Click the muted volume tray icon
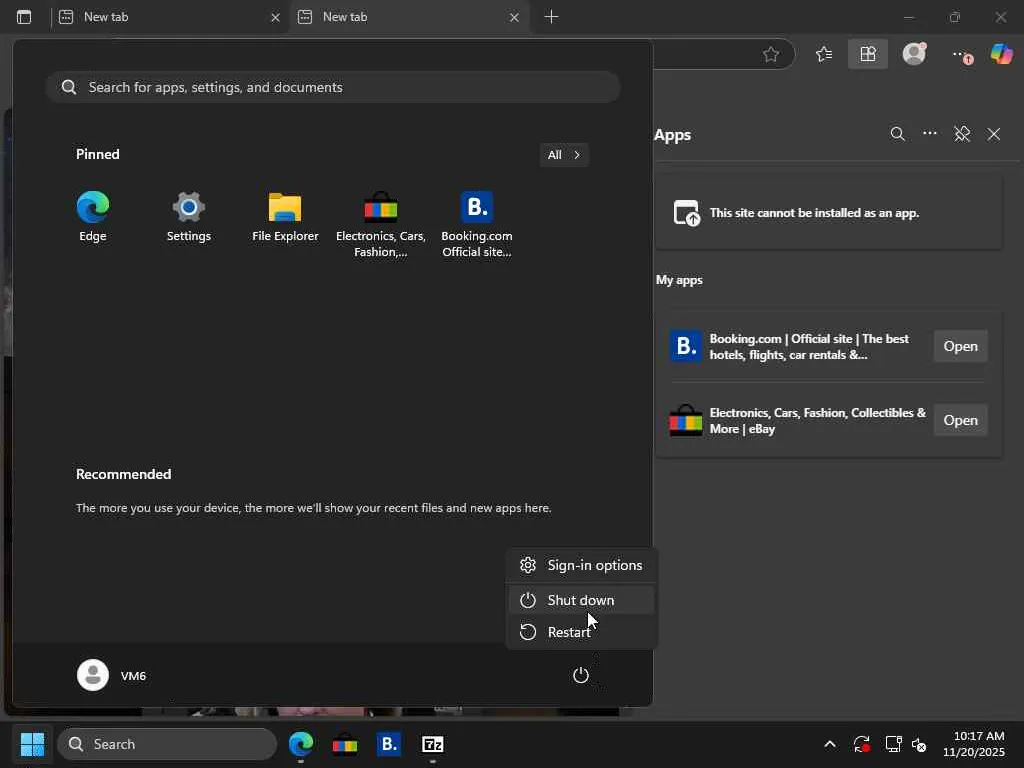1024x768 pixels. [x=920, y=744]
